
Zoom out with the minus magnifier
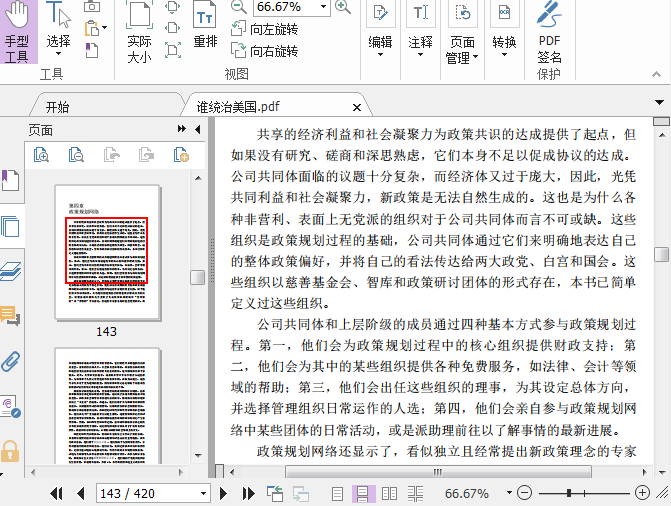(x=238, y=6)
